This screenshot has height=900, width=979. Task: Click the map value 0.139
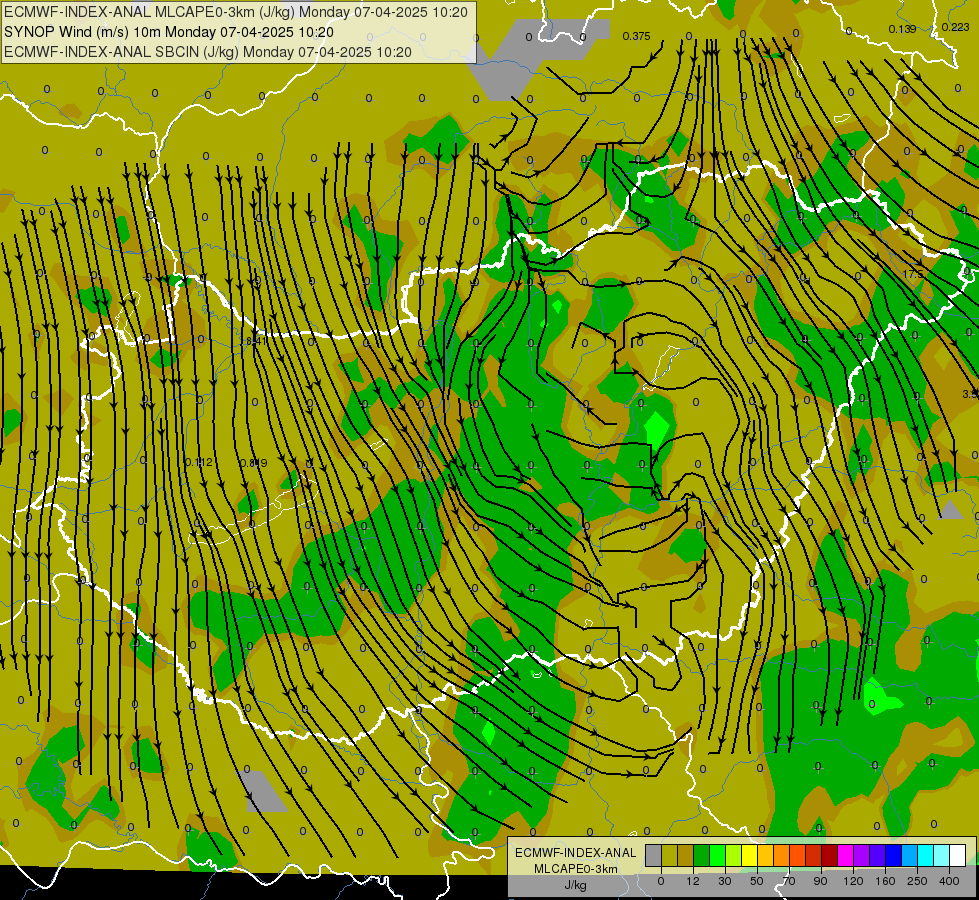coord(902,29)
